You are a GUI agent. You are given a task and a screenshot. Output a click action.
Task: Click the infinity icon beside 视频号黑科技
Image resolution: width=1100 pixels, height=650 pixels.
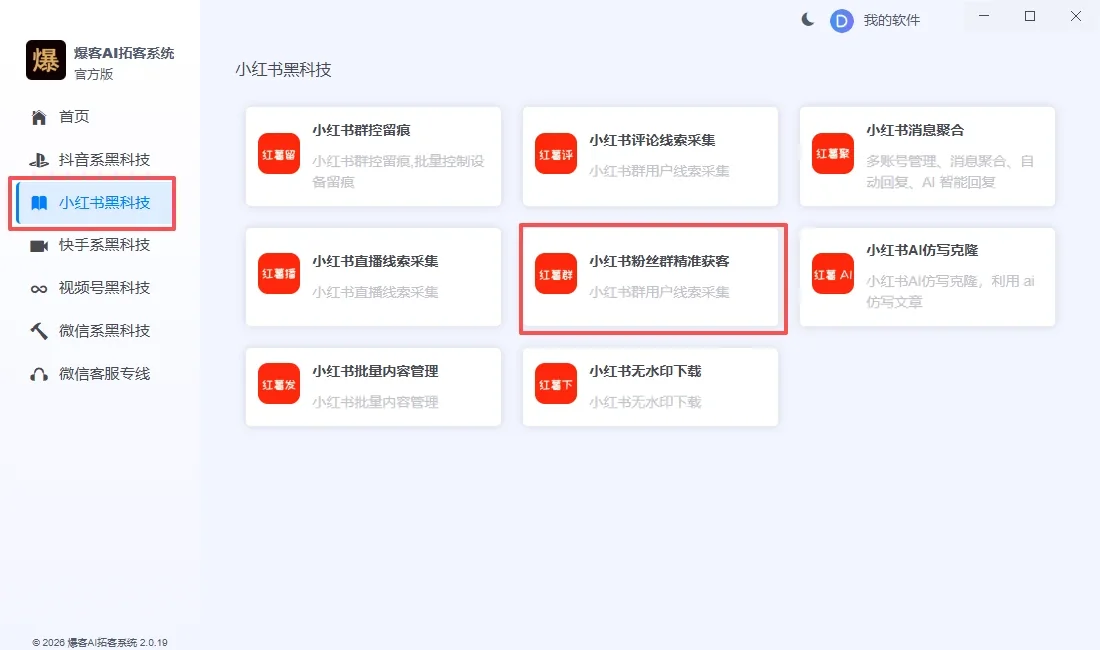point(39,289)
